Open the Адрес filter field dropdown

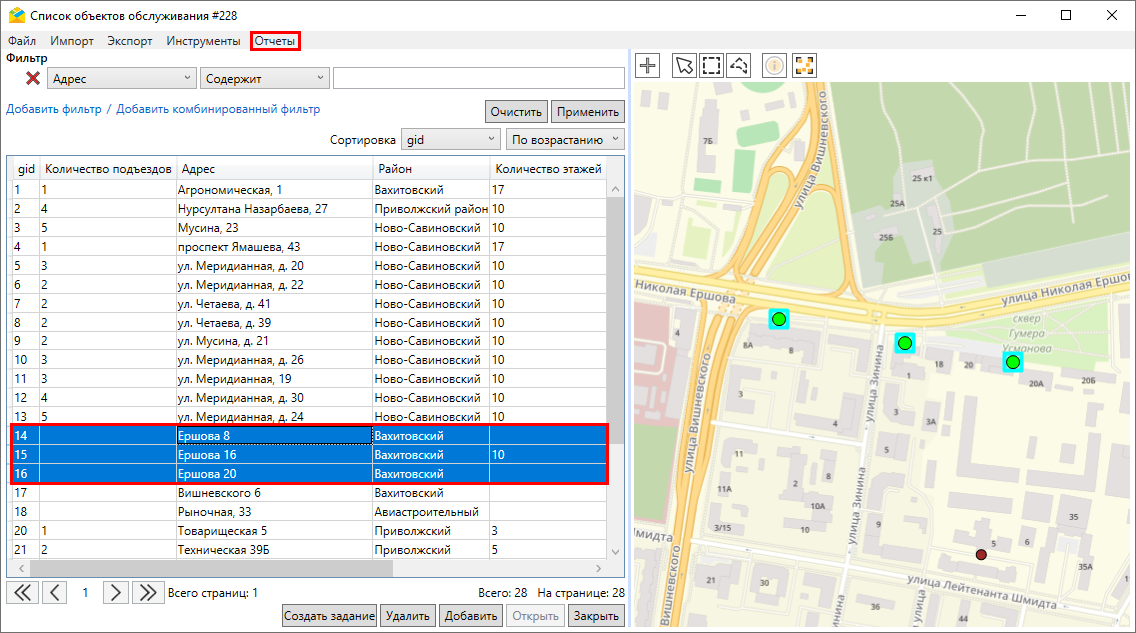click(x=122, y=78)
